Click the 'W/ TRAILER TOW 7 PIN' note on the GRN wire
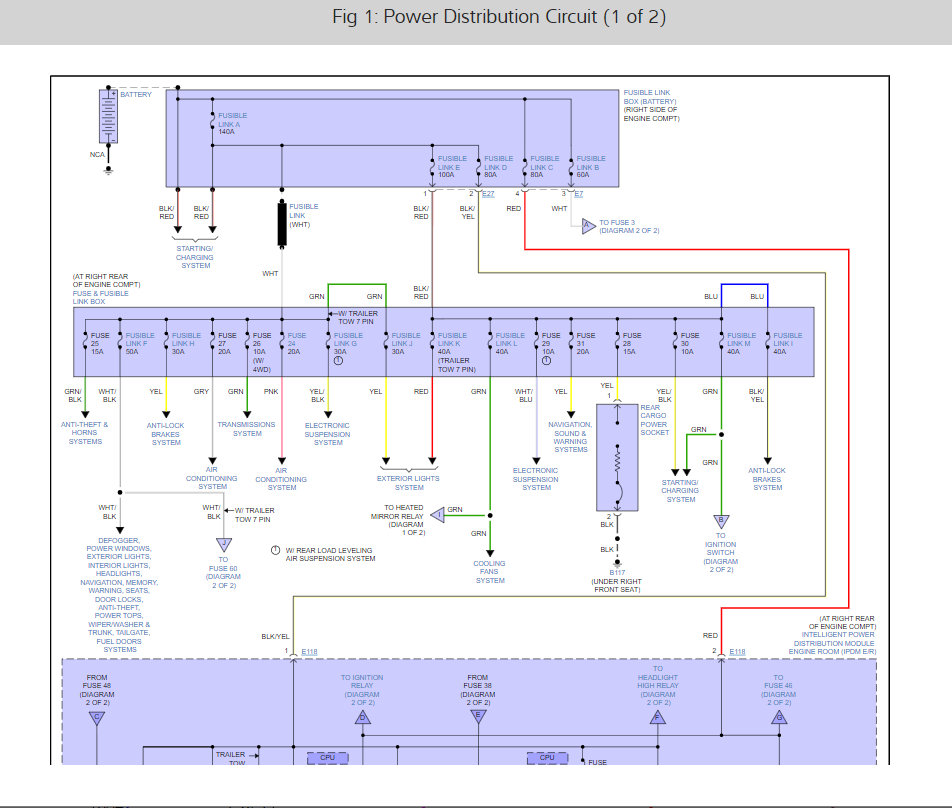Viewport: 952px width, 808px height. [x=358, y=317]
